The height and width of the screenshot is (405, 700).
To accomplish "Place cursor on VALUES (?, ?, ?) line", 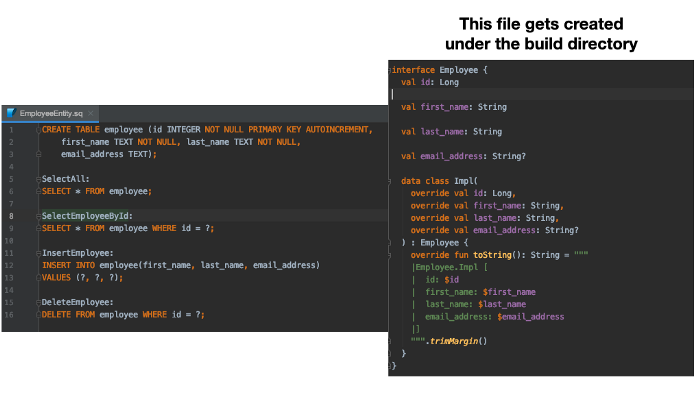I will pos(82,277).
